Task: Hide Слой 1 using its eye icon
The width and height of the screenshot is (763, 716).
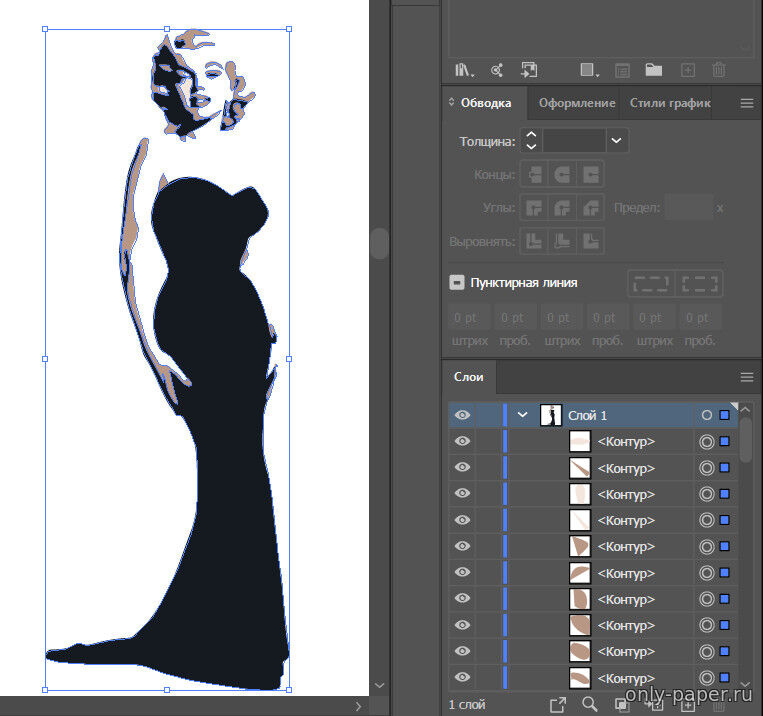Action: [462, 415]
